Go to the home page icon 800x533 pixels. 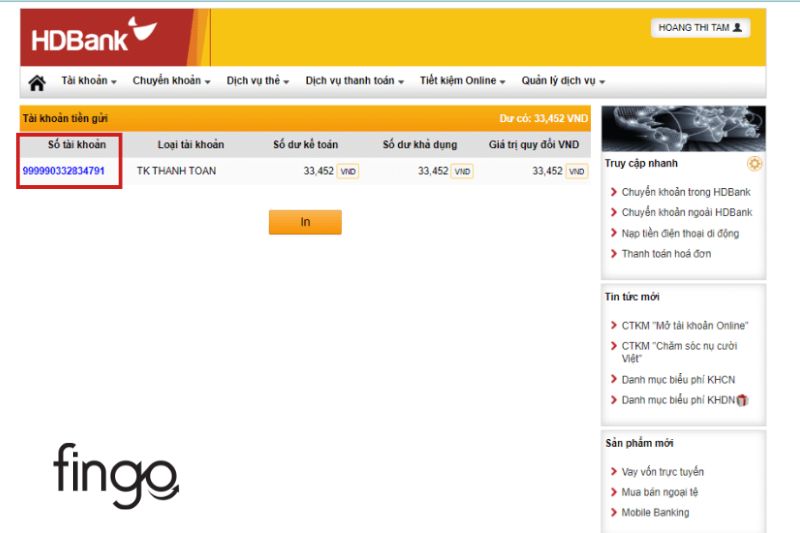click(37, 82)
